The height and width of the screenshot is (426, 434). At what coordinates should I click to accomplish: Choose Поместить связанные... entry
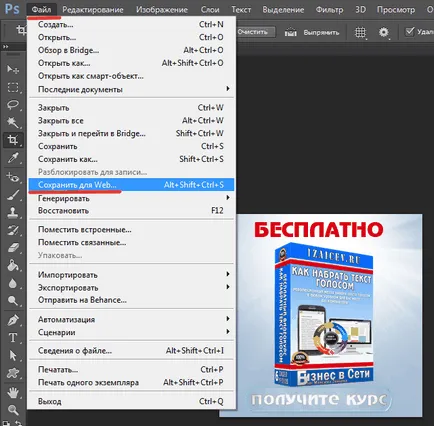pyautogui.click(x=131, y=242)
